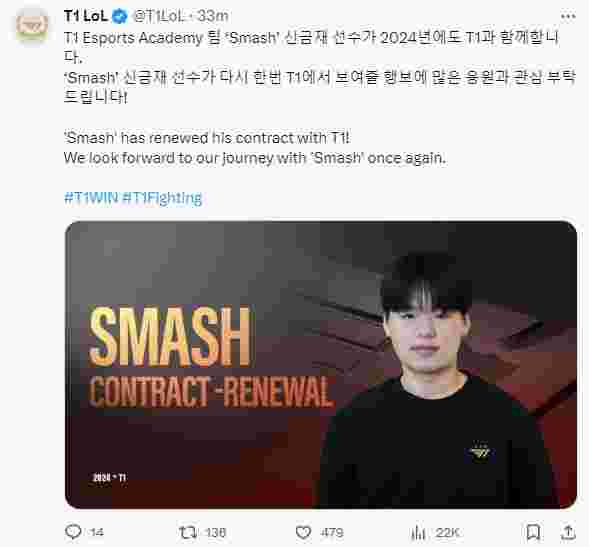This screenshot has height=547, width=589.
Task: Click the T1 LoL display name
Action: [x=86, y=16]
